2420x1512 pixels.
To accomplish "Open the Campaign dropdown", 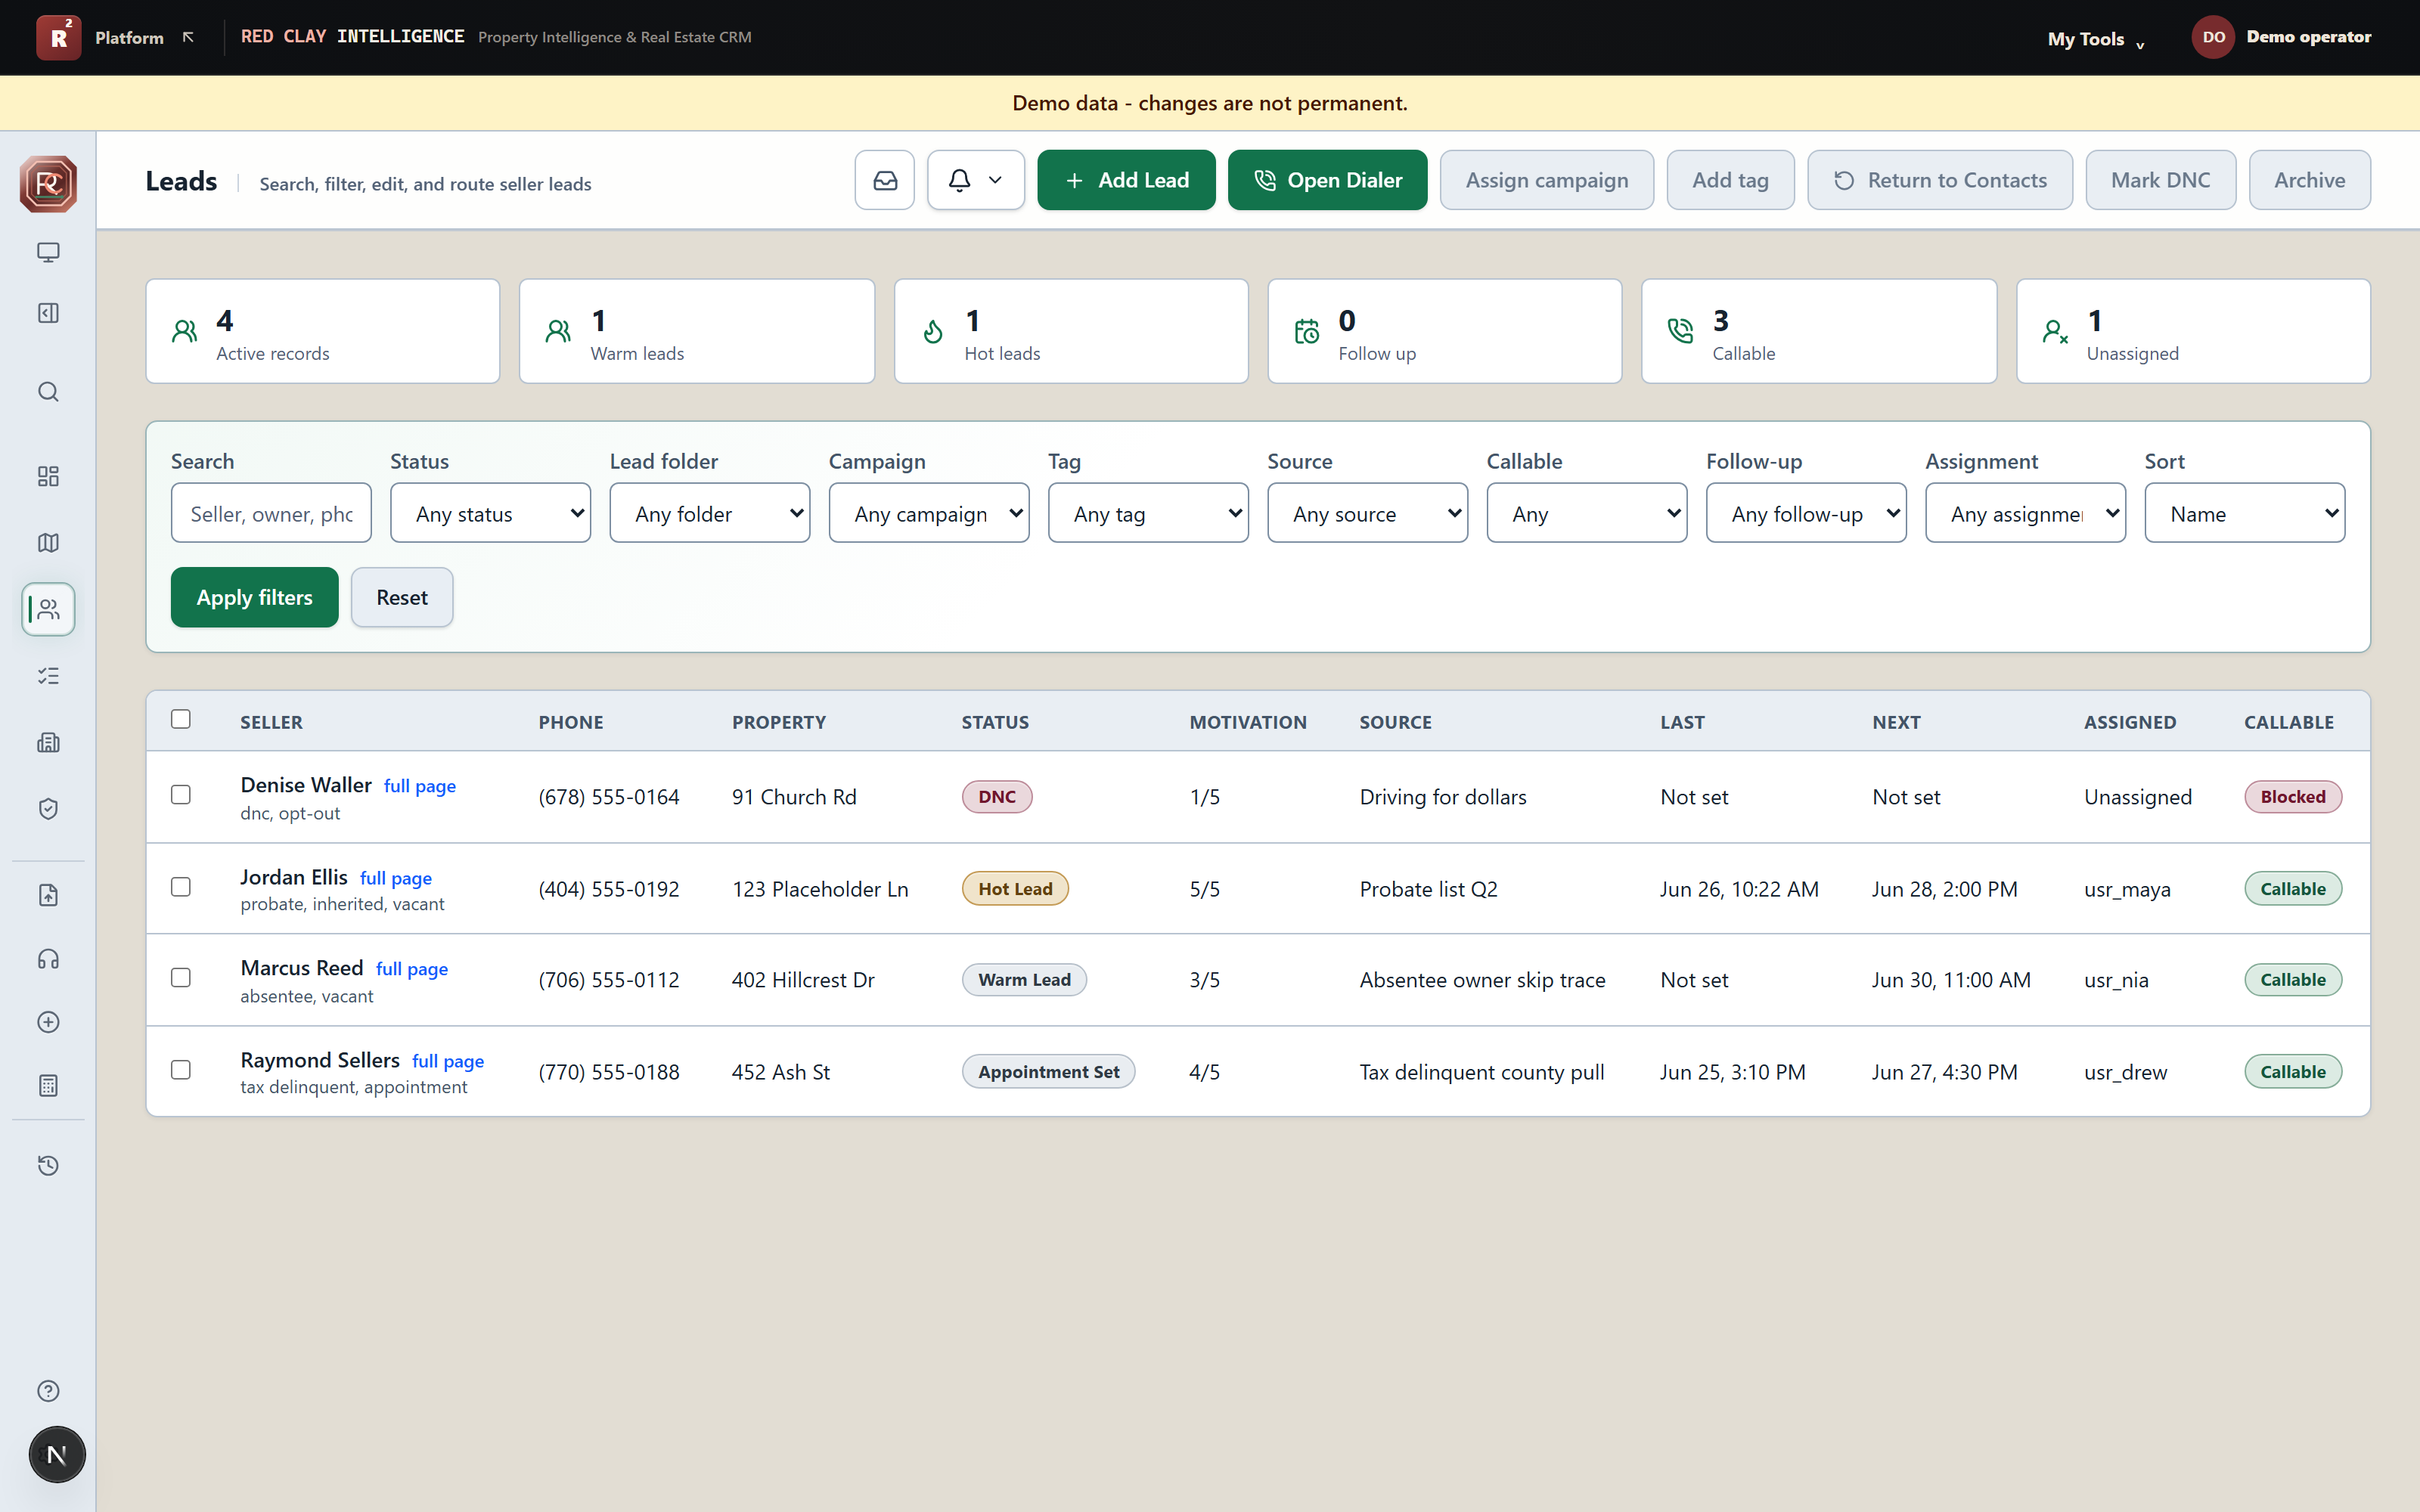I will 929,513.
